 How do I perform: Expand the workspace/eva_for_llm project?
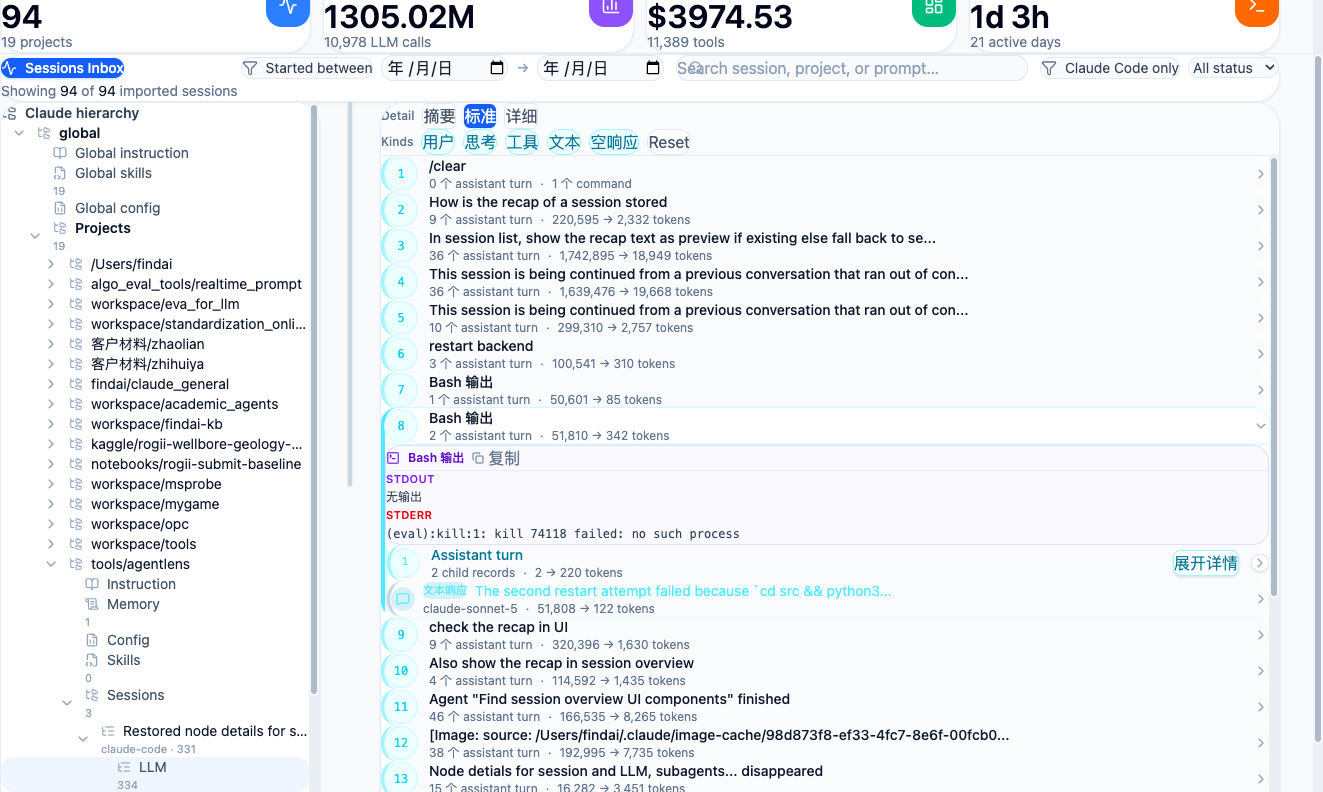coord(51,304)
